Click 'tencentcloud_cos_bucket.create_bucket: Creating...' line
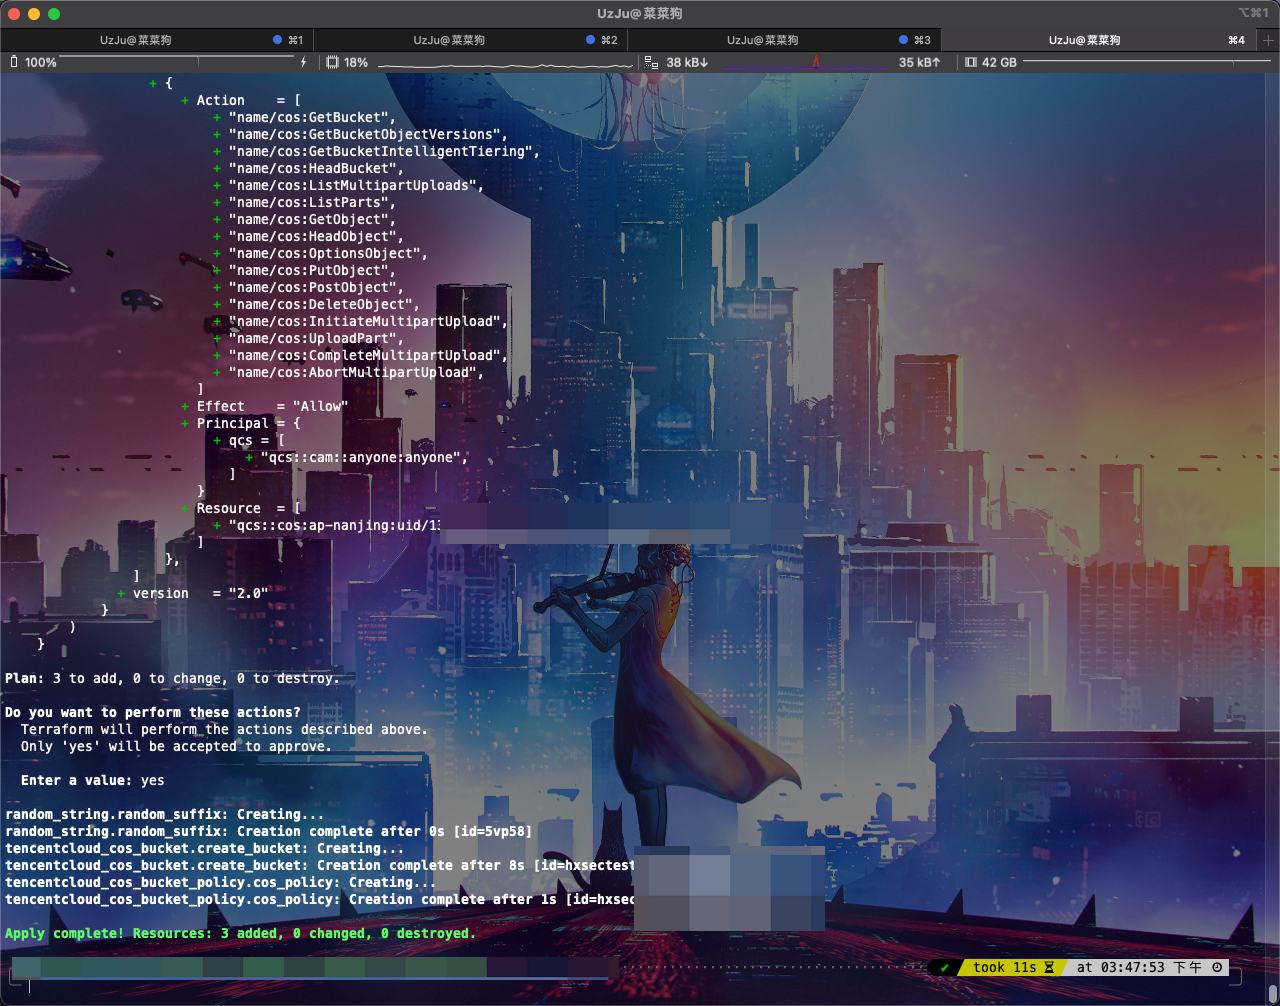The height and width of the screenshot is (1006, 1280). [205, 848]
